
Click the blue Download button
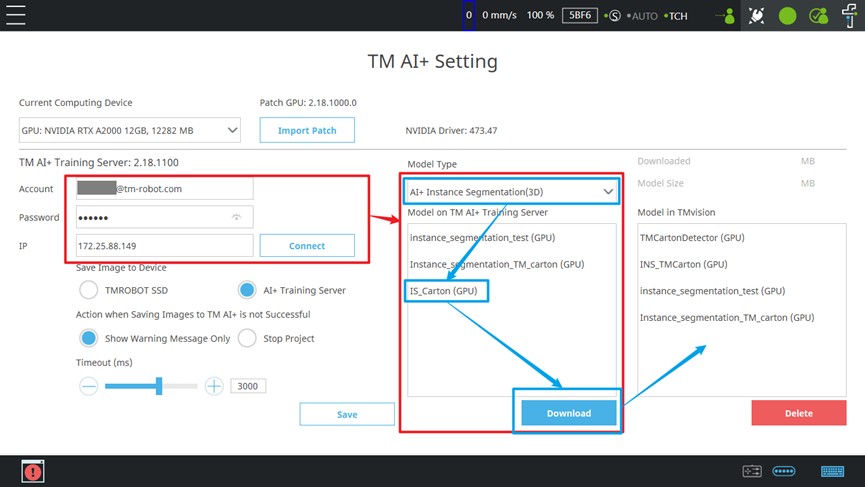[x=569, y=413]
